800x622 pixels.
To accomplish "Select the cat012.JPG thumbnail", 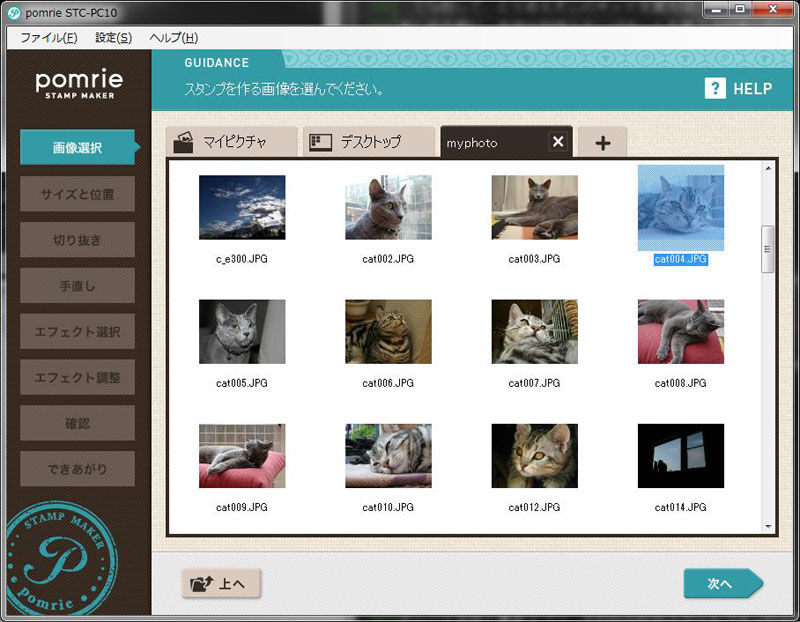I will 535,456.
